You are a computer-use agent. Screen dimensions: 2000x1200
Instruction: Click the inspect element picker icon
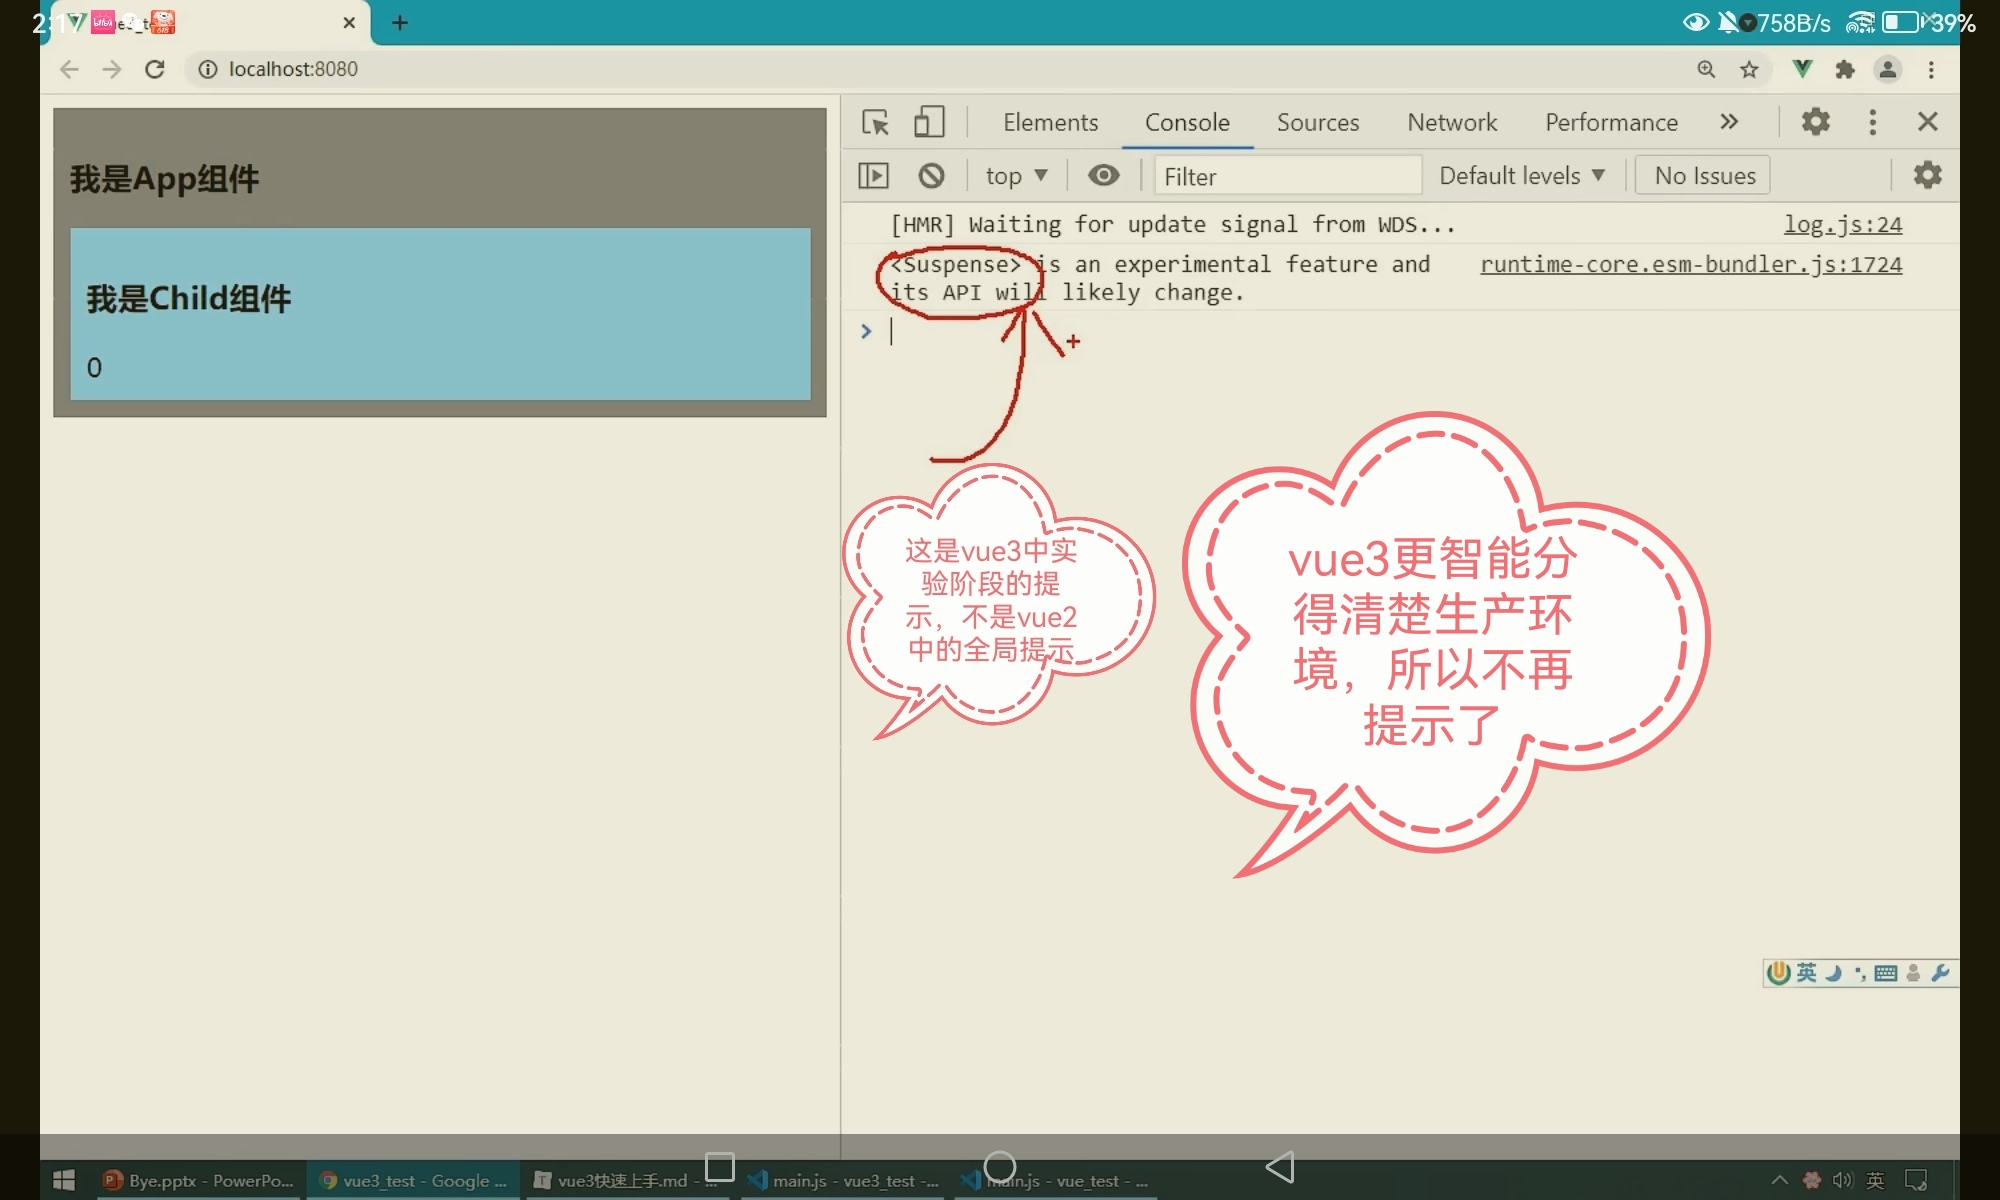click(875, 122)
